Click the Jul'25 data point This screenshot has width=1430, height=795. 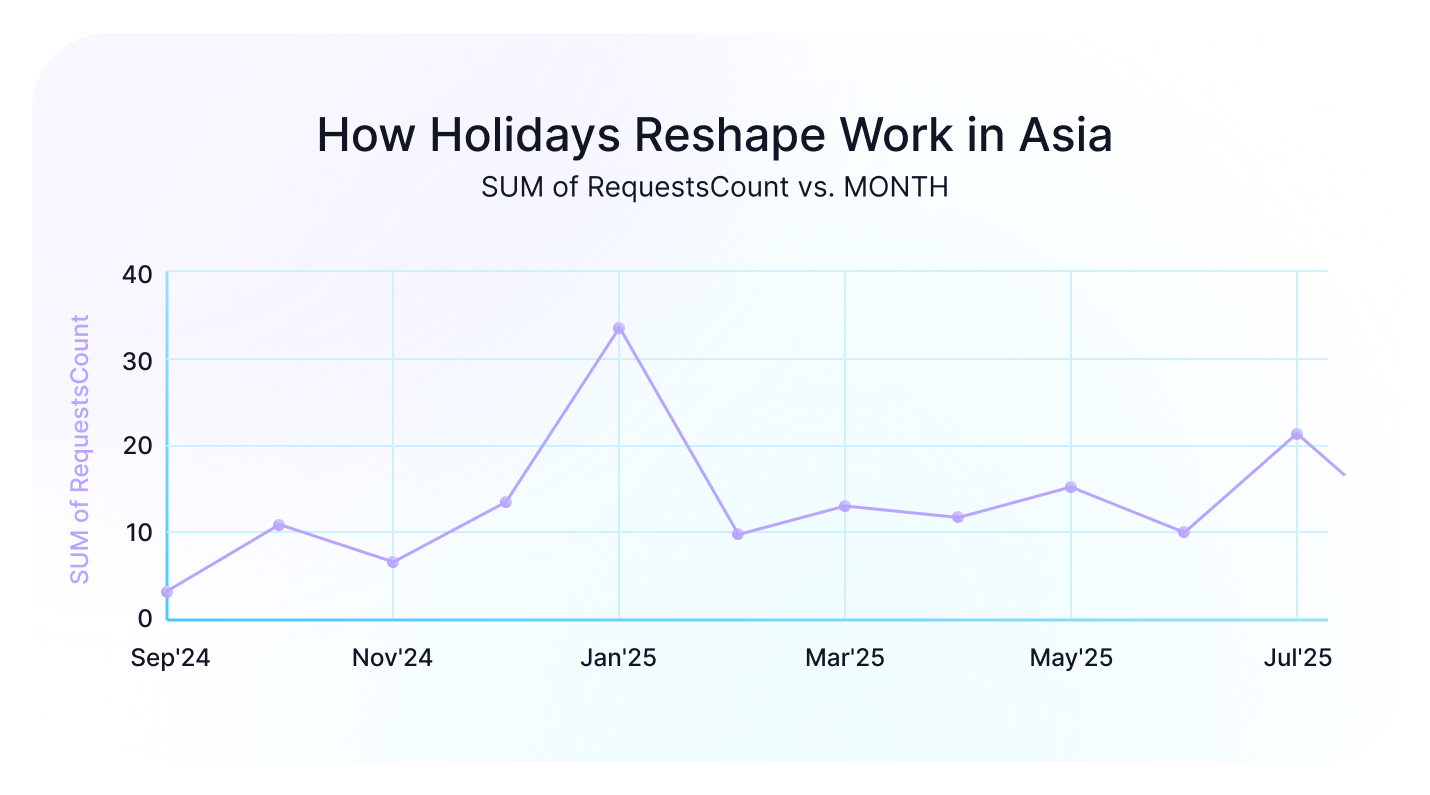click(1295, 434)
